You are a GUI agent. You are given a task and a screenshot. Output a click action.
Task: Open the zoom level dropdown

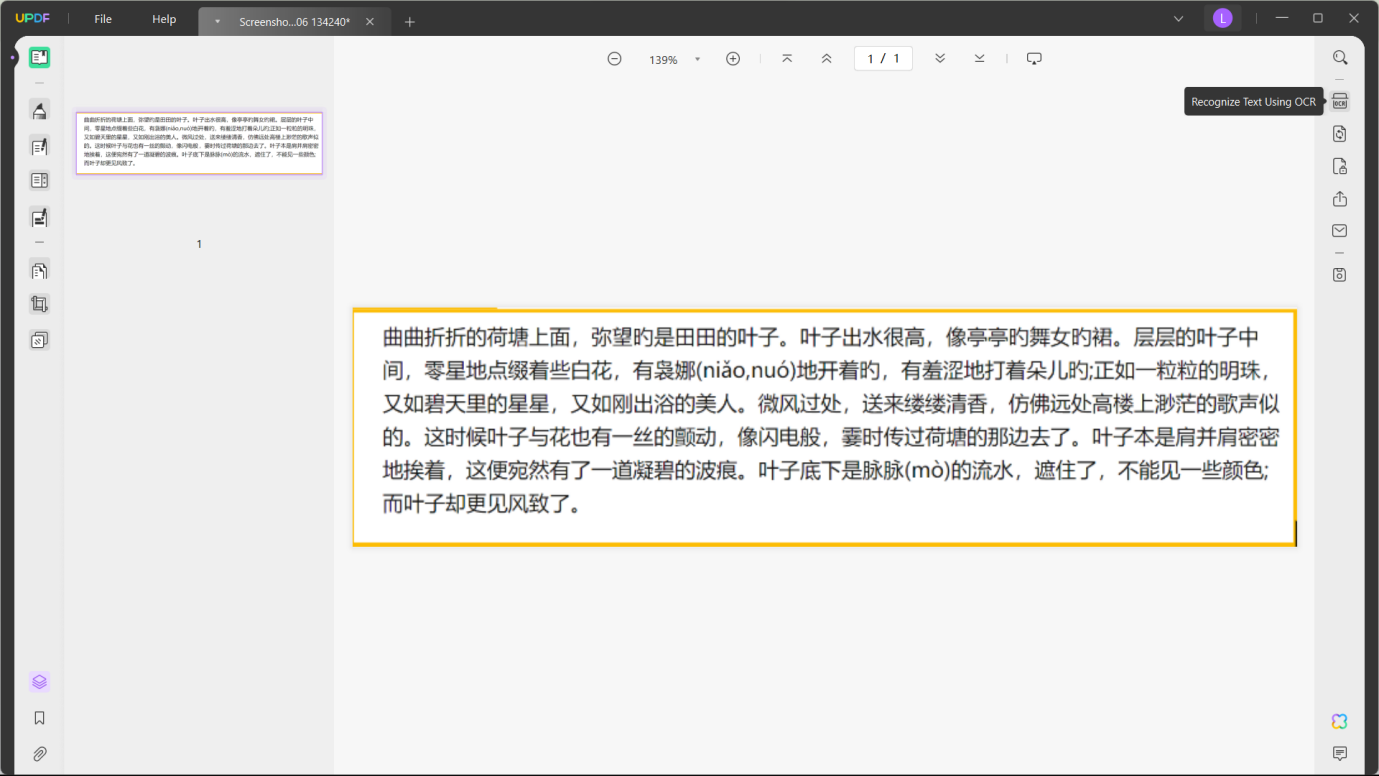[x=697, y=58]
